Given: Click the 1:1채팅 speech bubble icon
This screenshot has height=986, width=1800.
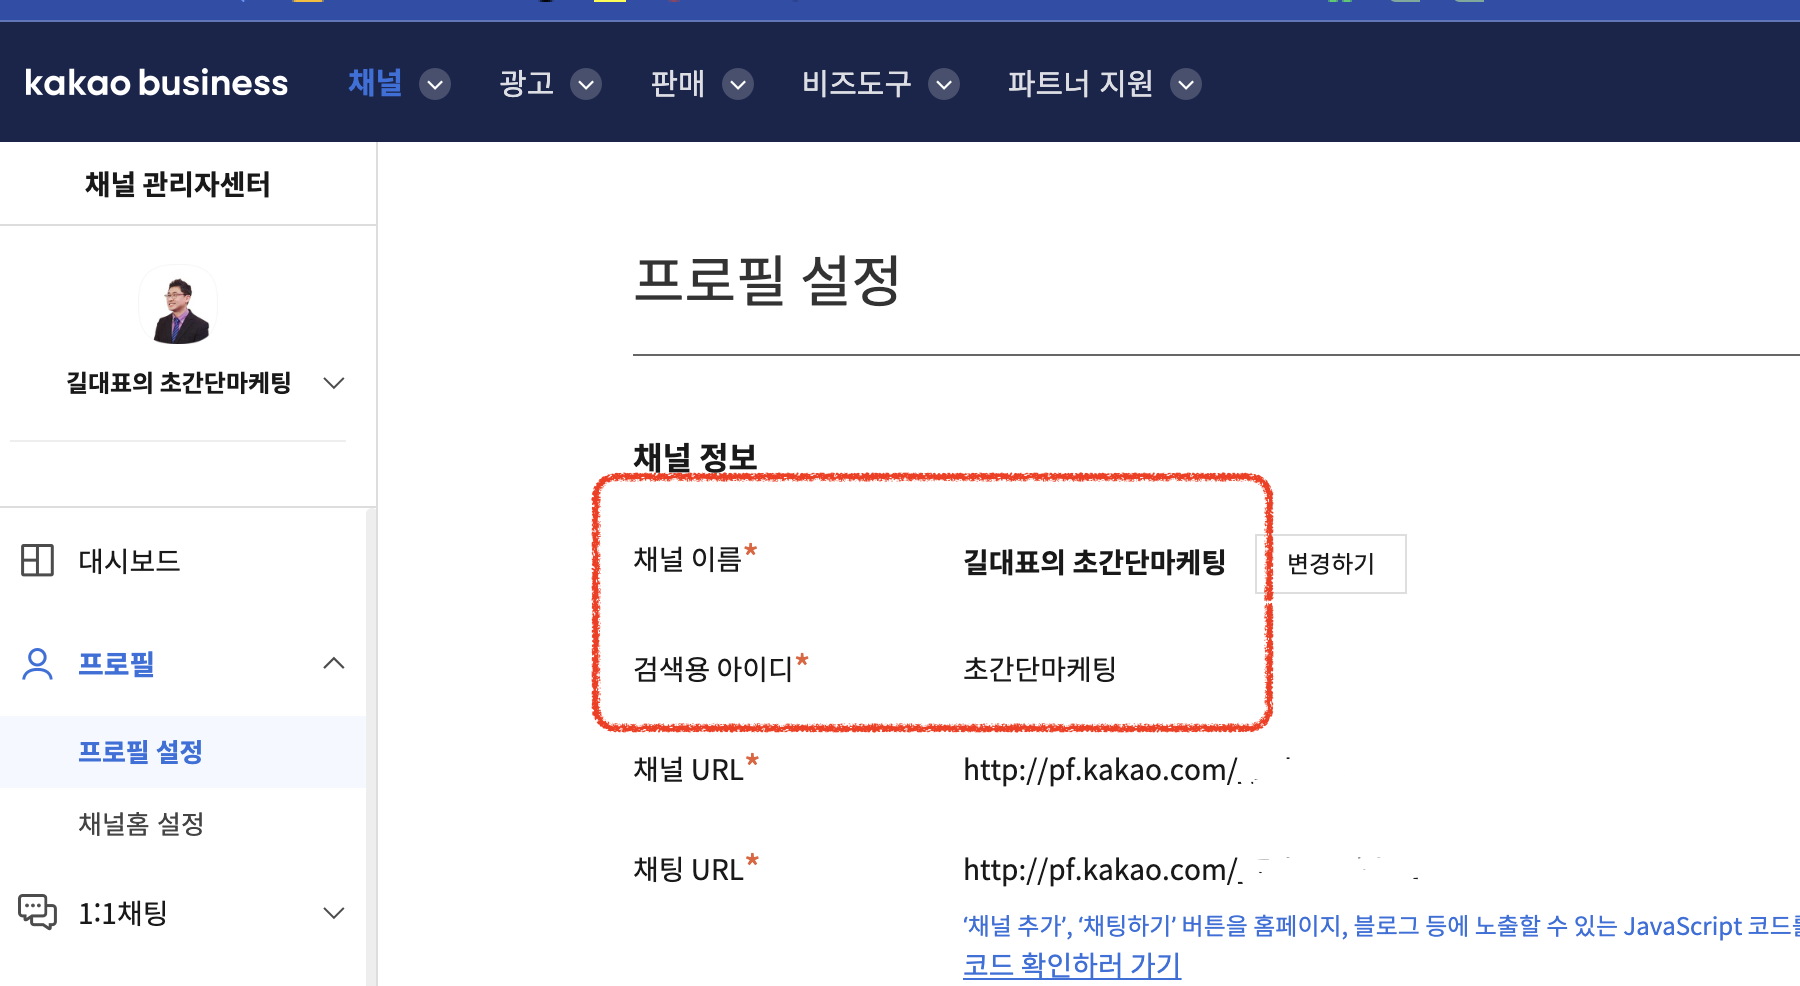Looking at the screenshot, I should coord(38,911).
